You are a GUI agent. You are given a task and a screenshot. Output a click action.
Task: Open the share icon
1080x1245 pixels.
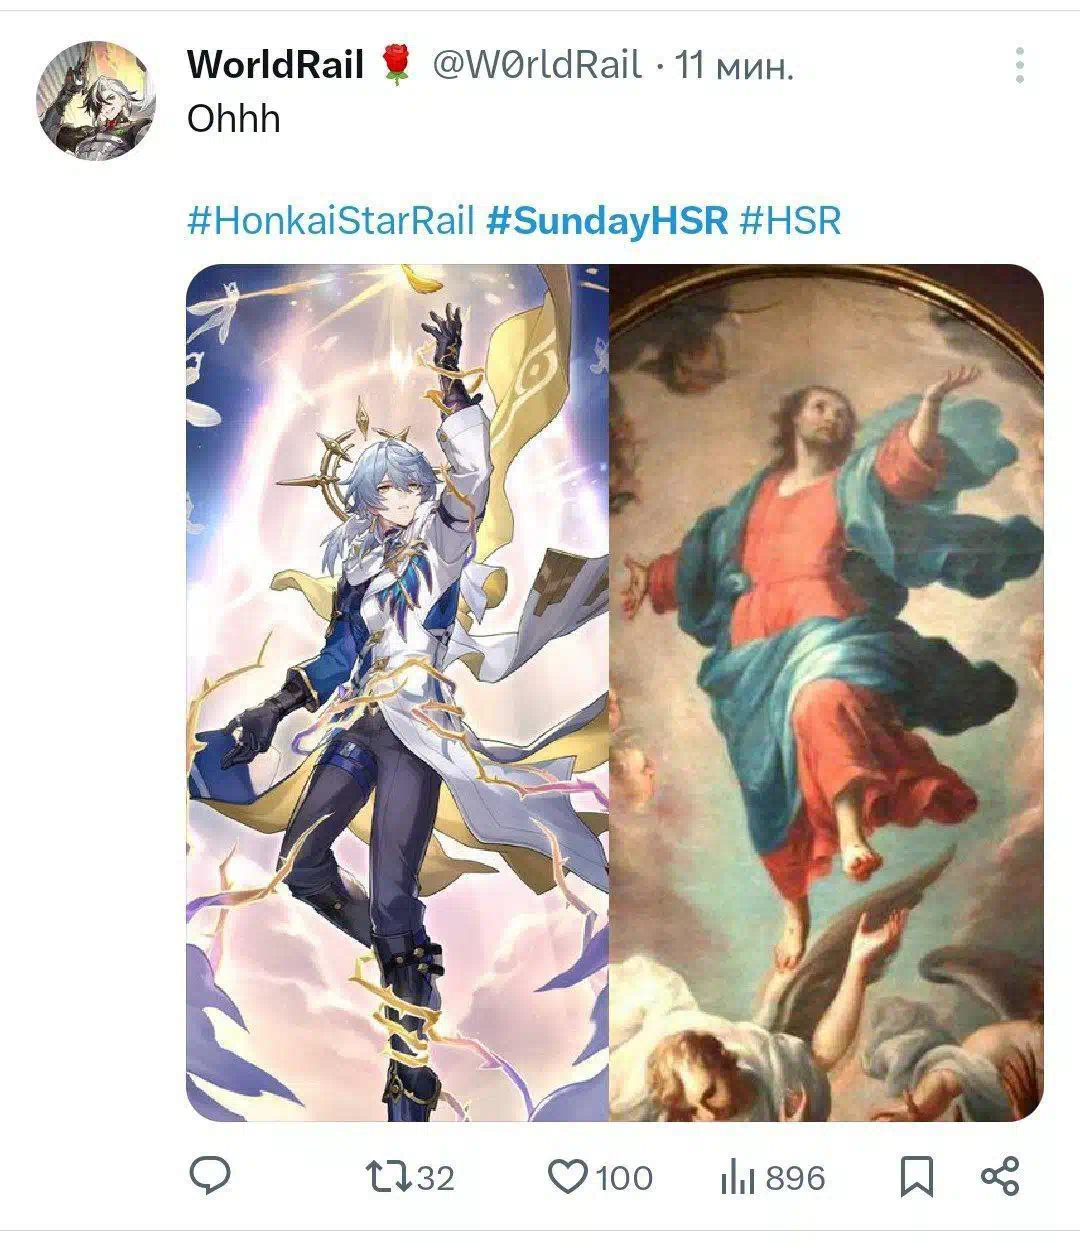pyautogui.click(x=1000, y=1177)
